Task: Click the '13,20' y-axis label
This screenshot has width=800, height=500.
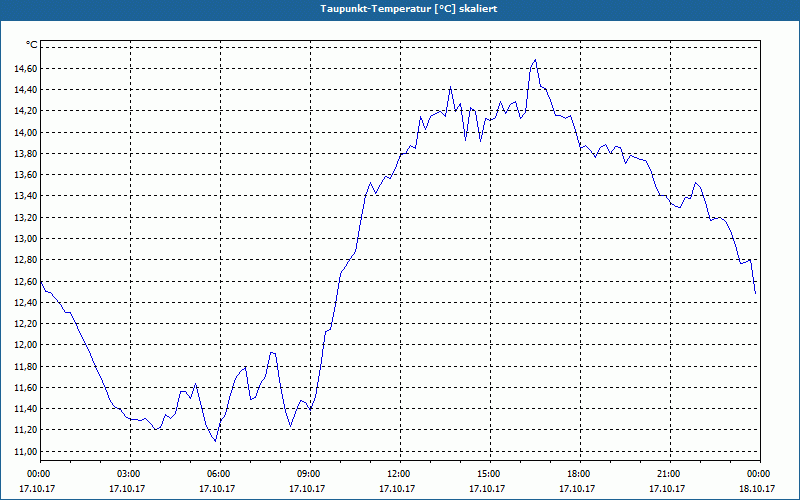Action: point(26,217)
